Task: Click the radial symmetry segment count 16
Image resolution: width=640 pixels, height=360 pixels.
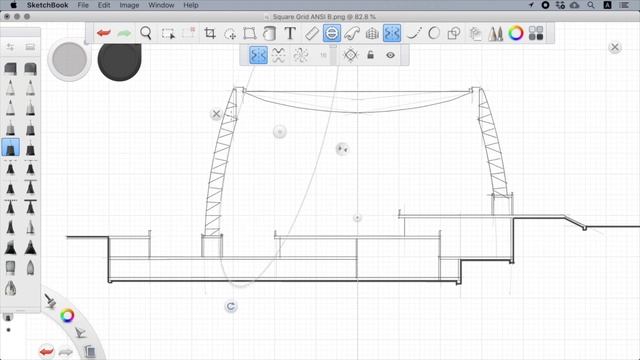Action: click(323, 55)
